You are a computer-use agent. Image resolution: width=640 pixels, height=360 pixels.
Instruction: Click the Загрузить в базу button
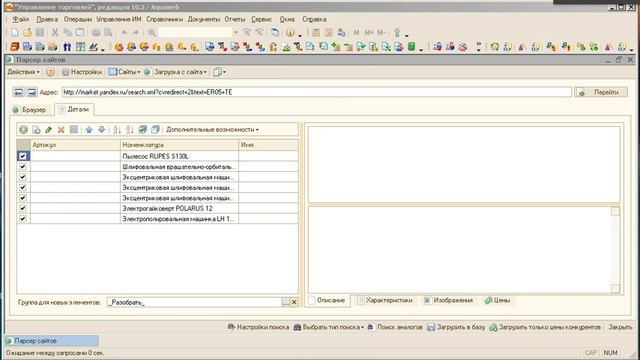(456, 327)
